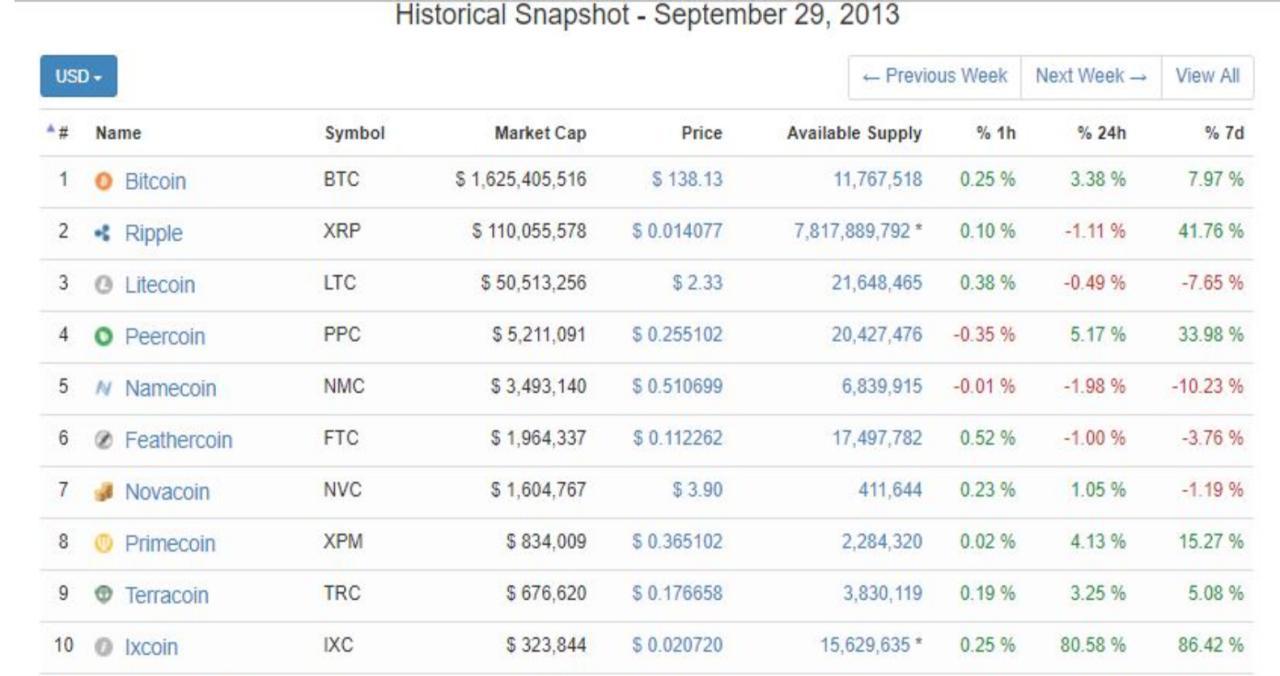
Task: Go to Next Week snapshot
Action: [x=1090, y=76]
